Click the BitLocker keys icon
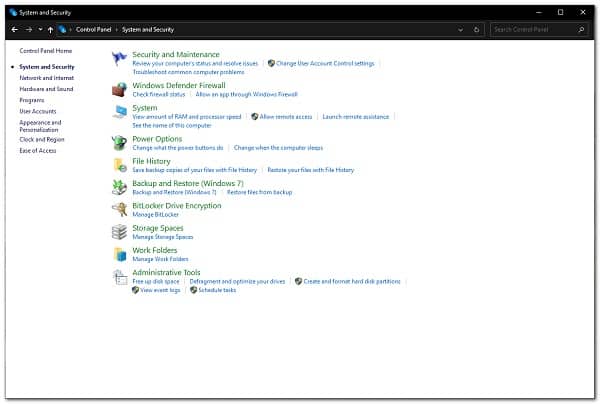This screenshot has width=600, height=404. click(119, 209)
